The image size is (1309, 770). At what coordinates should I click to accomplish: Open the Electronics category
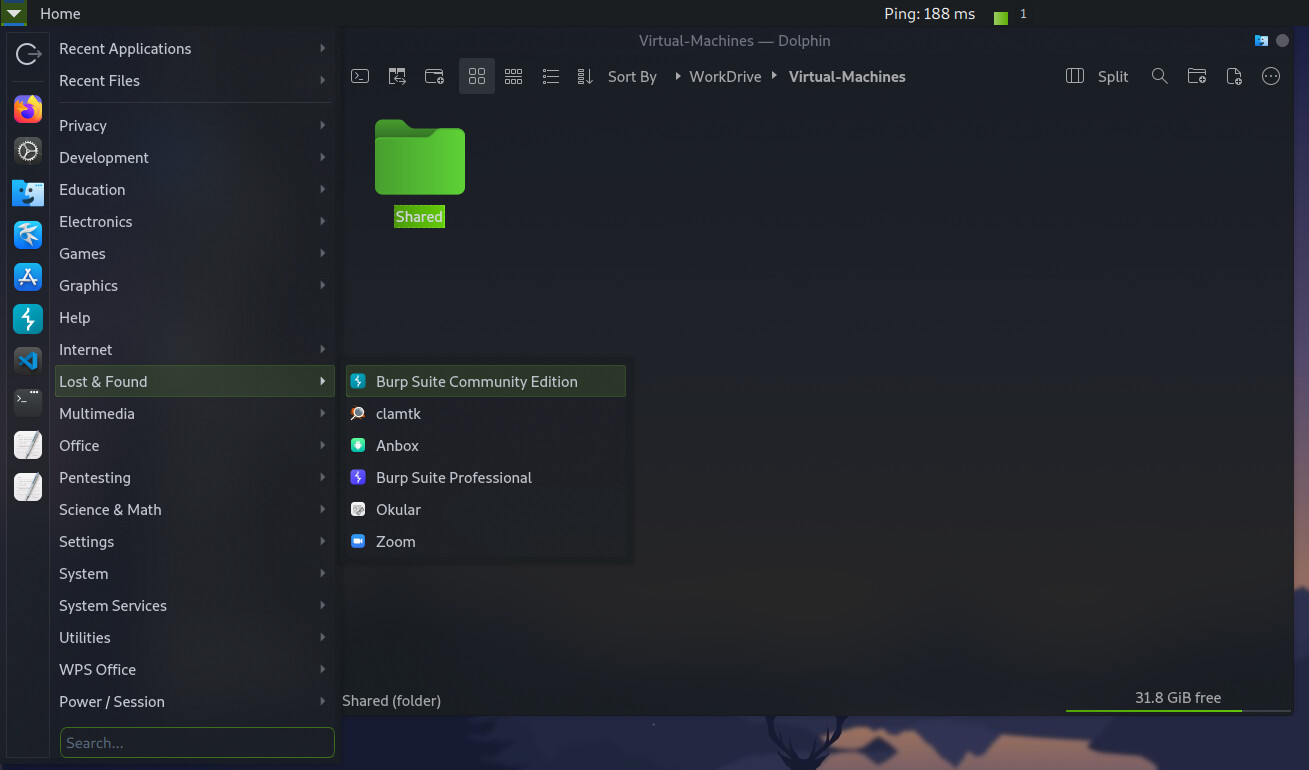194,221
